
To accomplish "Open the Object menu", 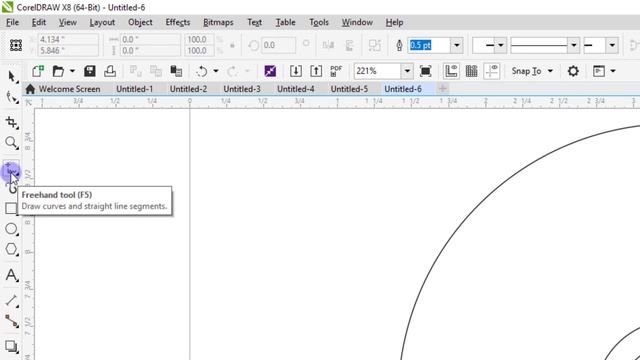I will 140,22.
